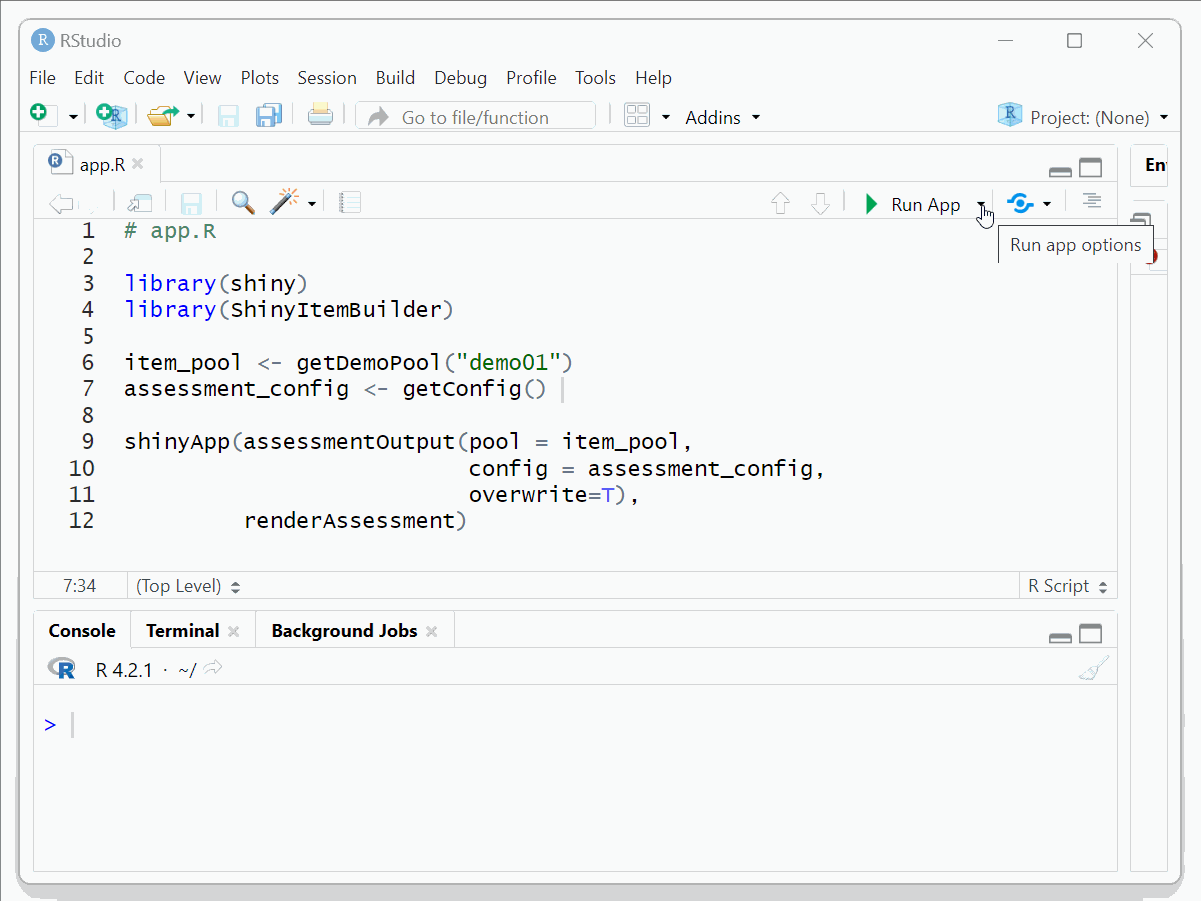The height and width of the screenshot is (901, 1201).
Task: Toggle the document outline icon
Action: point(1092,202)
